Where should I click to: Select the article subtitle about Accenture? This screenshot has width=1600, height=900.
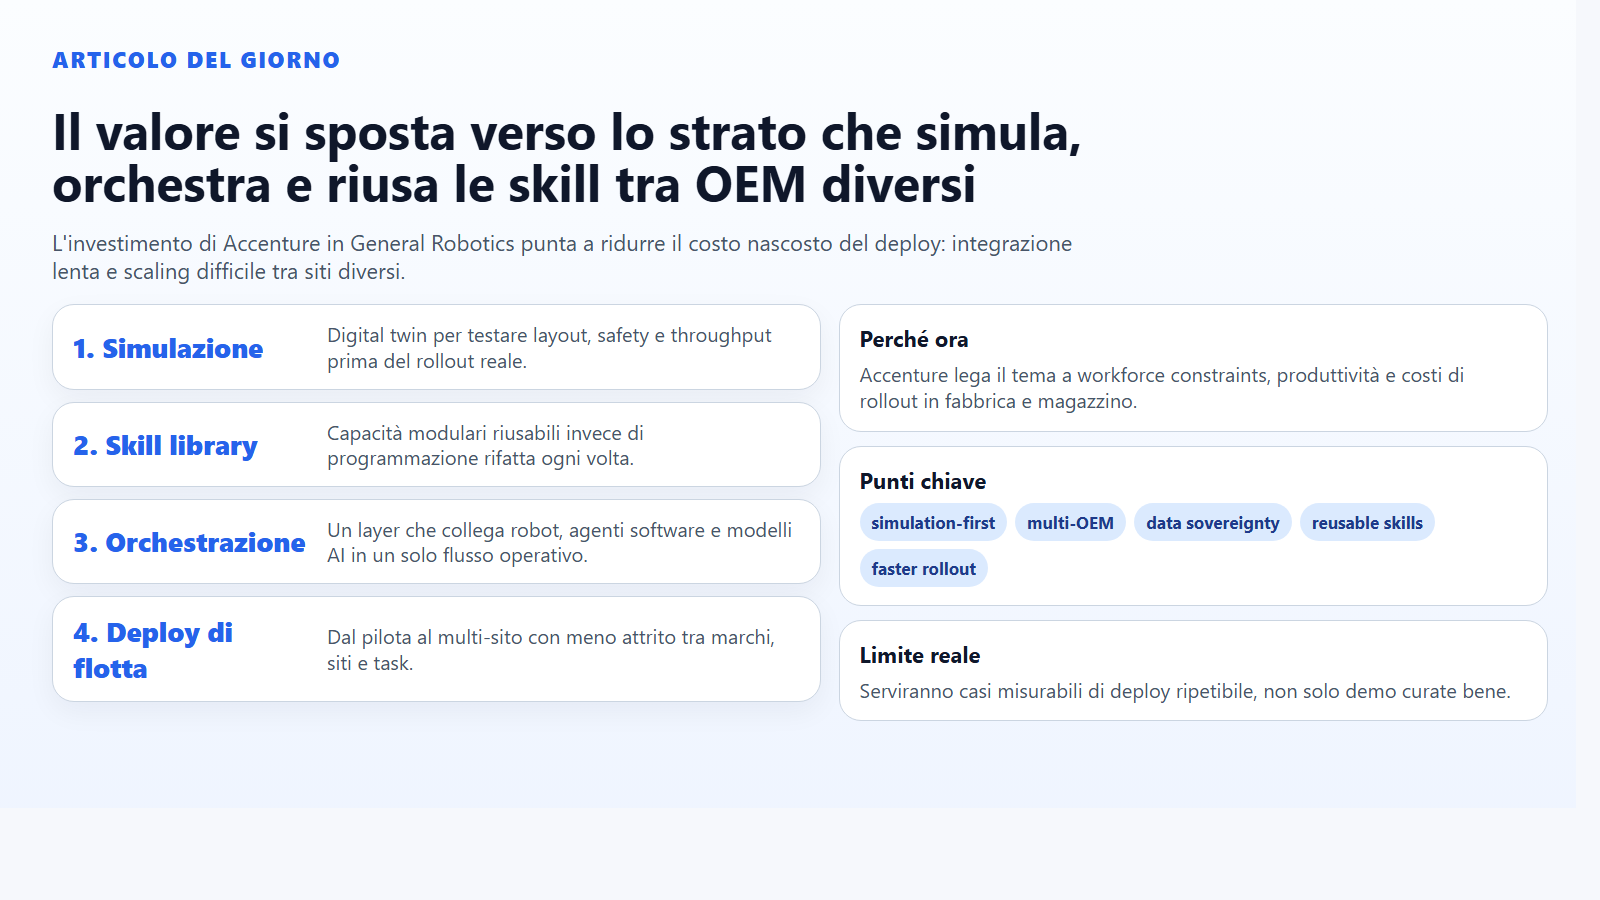[x=562, y=257]
